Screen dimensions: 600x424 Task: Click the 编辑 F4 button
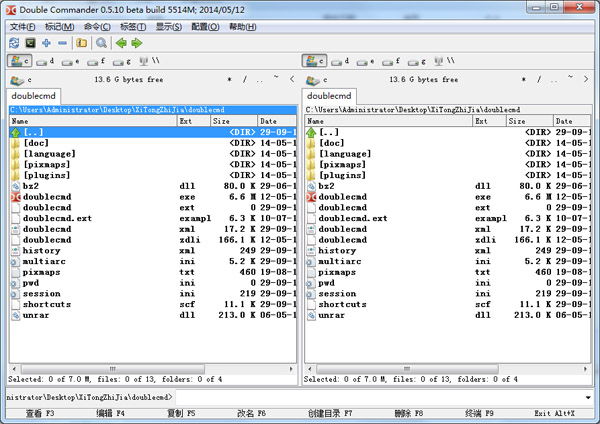[x=110, y=413]
